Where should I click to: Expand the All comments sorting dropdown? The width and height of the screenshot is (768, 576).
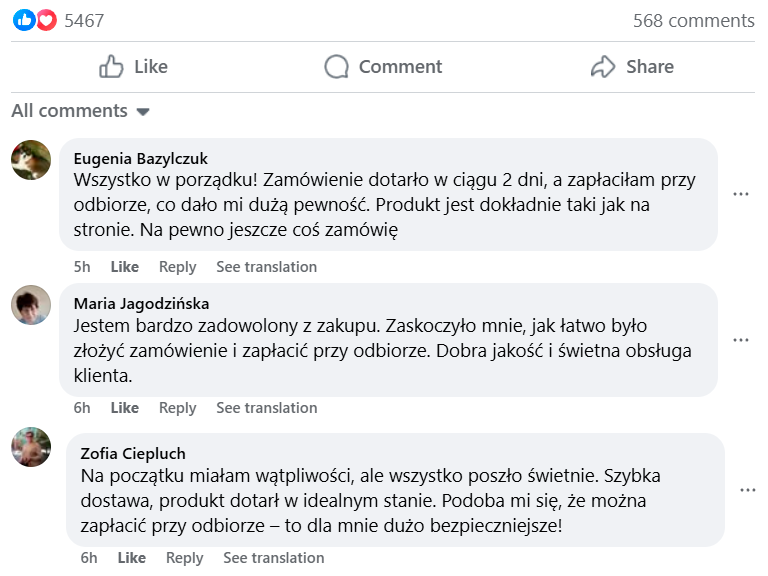pyautogui.click(x=142, y=111)
